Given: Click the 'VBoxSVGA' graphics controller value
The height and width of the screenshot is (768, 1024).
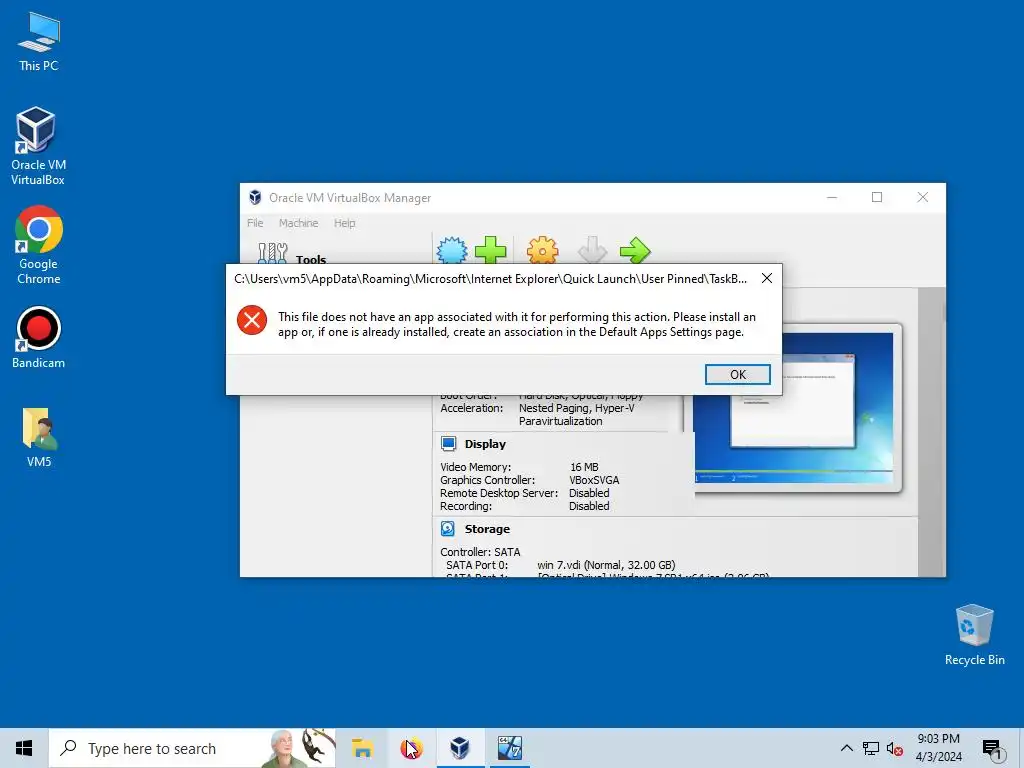Looking at the screenshot, I should click(x=594, y=480).
